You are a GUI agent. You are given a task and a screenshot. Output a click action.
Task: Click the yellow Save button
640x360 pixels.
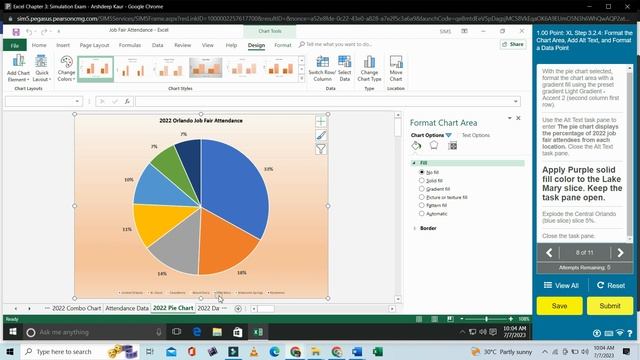[x=559, y=306]
